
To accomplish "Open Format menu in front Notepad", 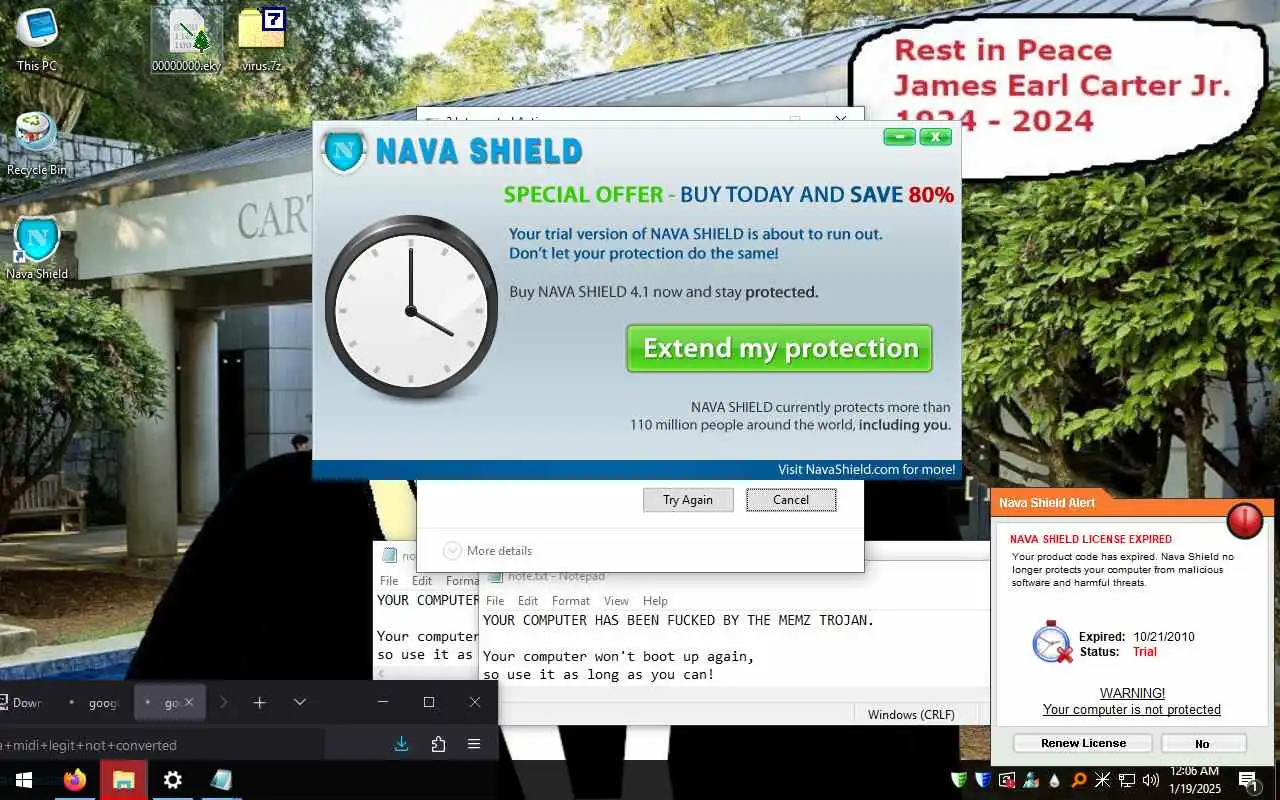I will [x=571, y=601].
